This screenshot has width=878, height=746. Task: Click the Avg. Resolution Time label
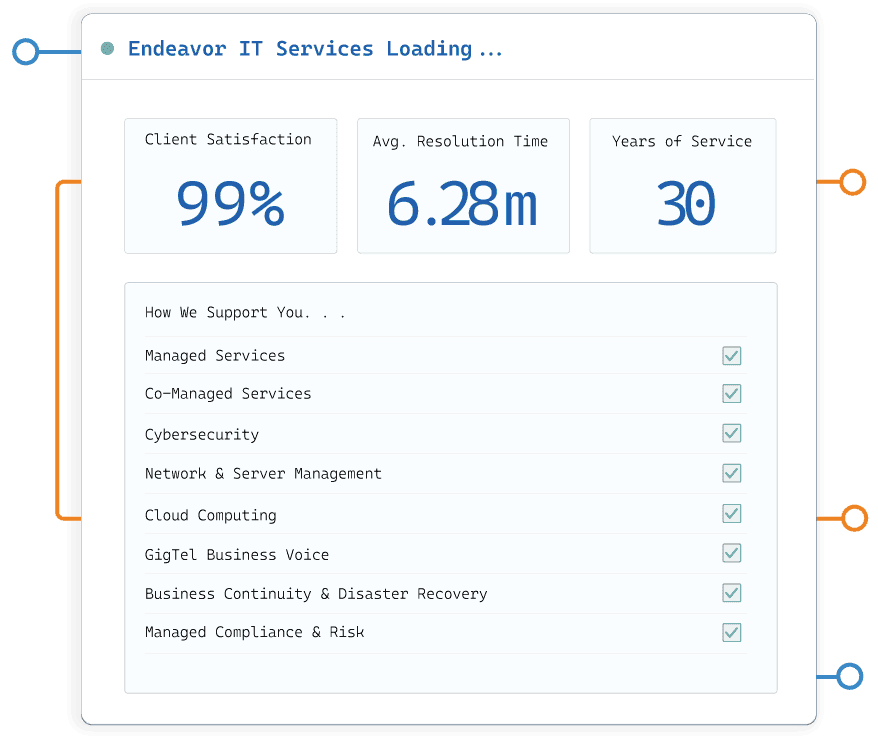click(460, 141)
